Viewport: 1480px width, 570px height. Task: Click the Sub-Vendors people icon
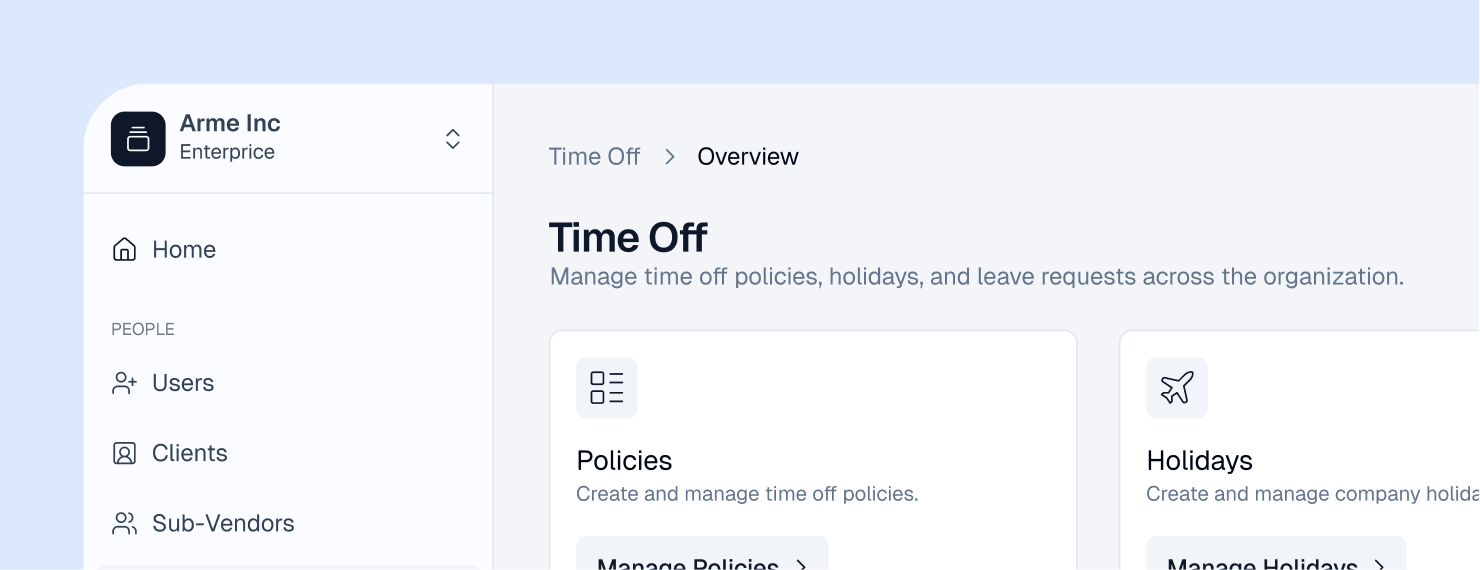pos(124,523)
